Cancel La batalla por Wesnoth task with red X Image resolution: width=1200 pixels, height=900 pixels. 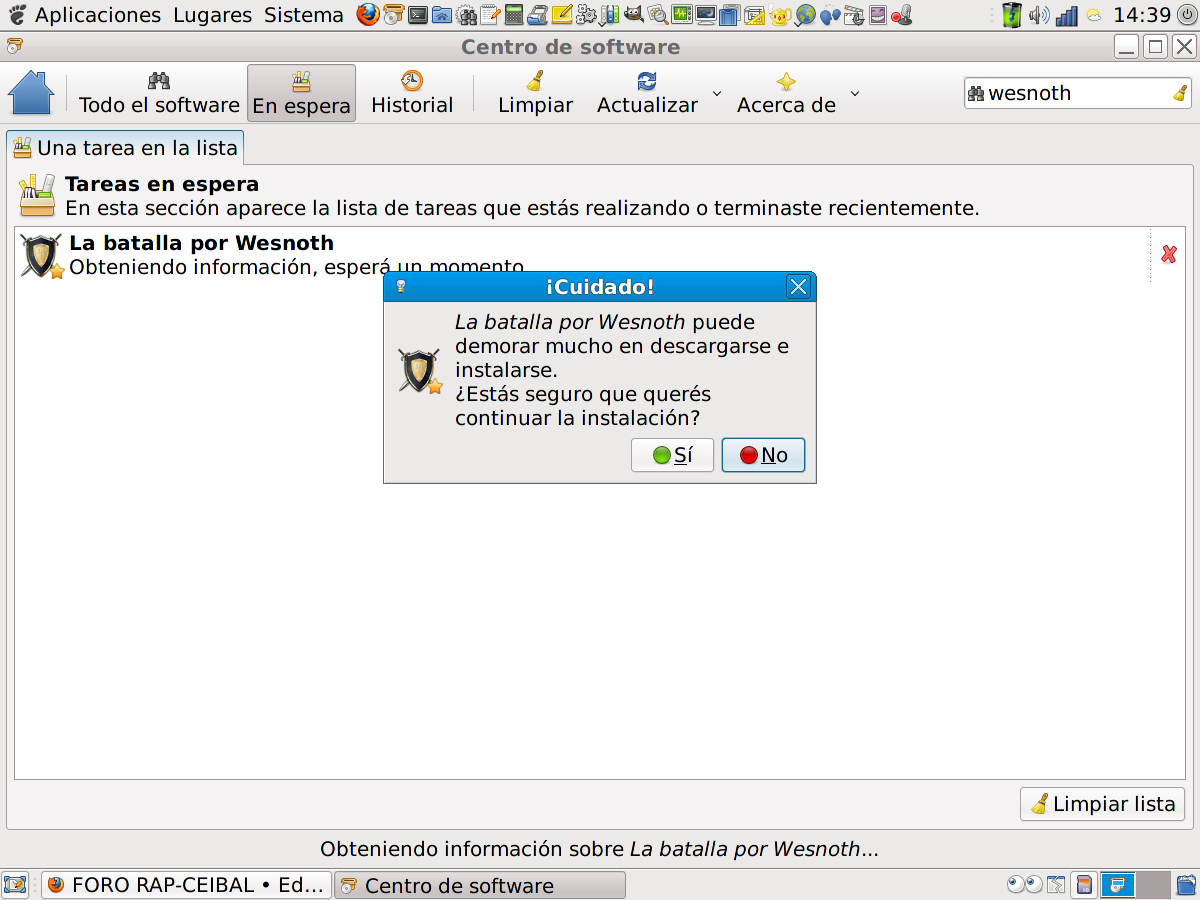[1168, 255]
